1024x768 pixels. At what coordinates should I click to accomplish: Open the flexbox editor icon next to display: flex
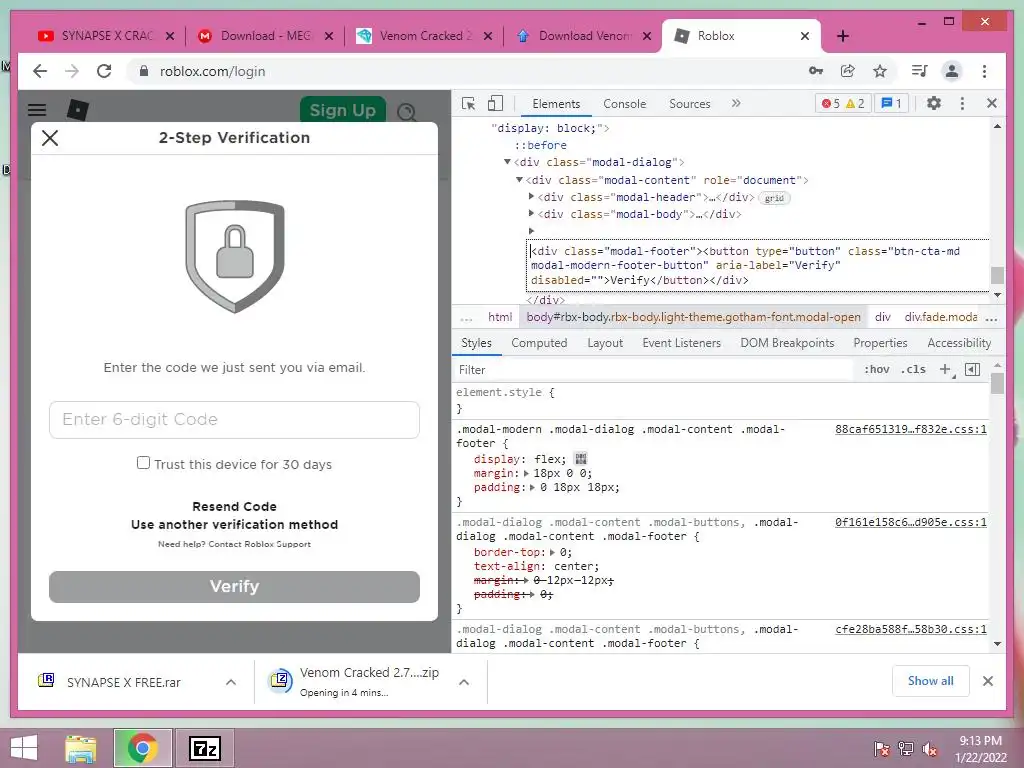581,458
